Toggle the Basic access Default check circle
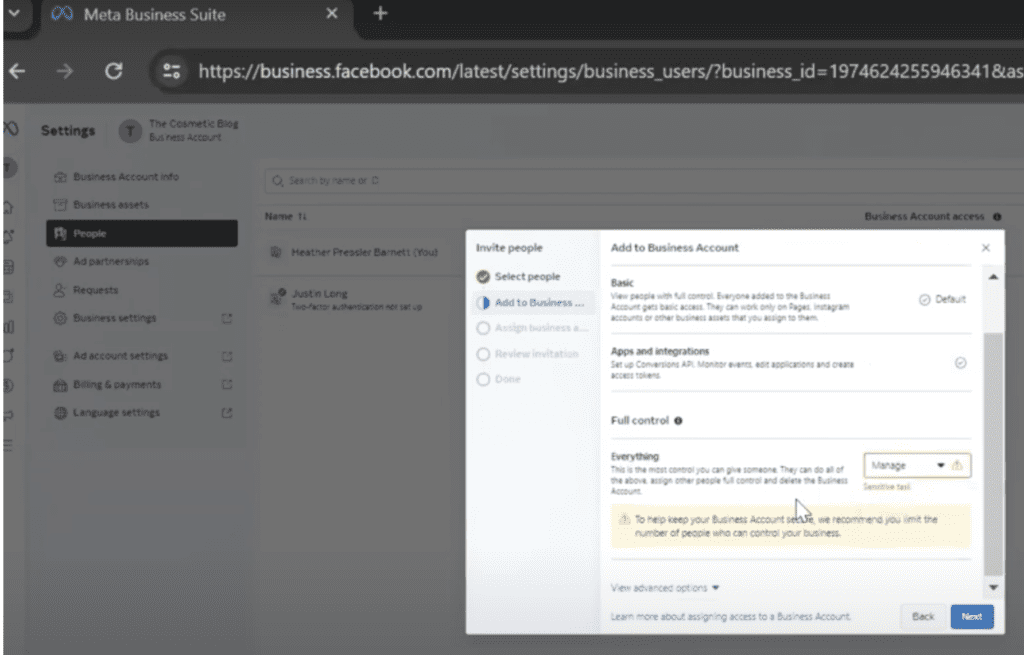1024x655 pixels. 925,299
